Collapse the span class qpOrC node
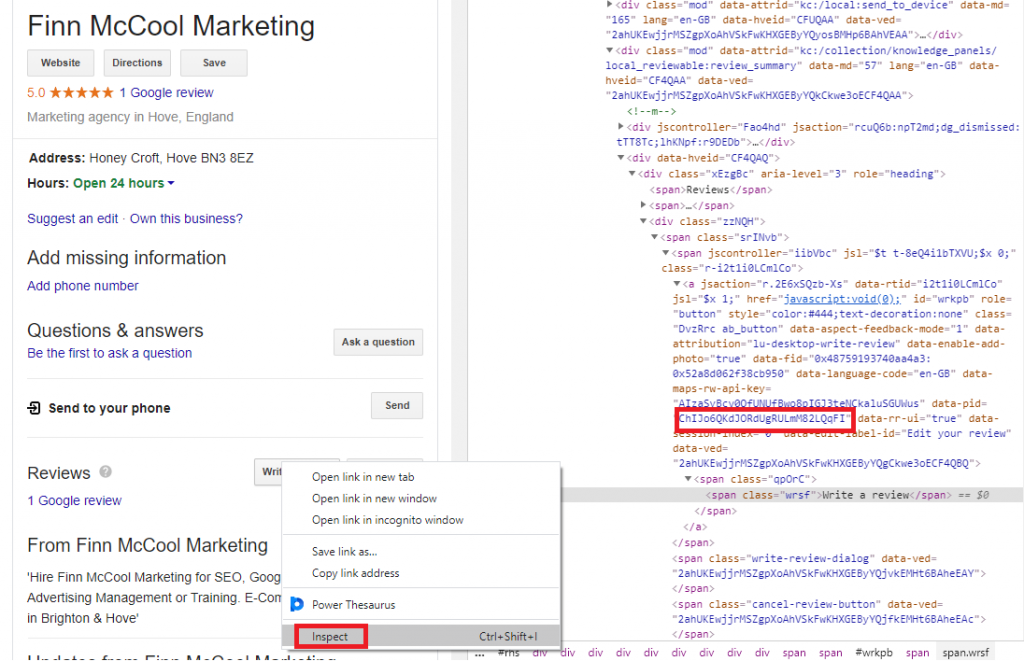The width and height of the screenshot is (1024, 661). coord(688,479)
